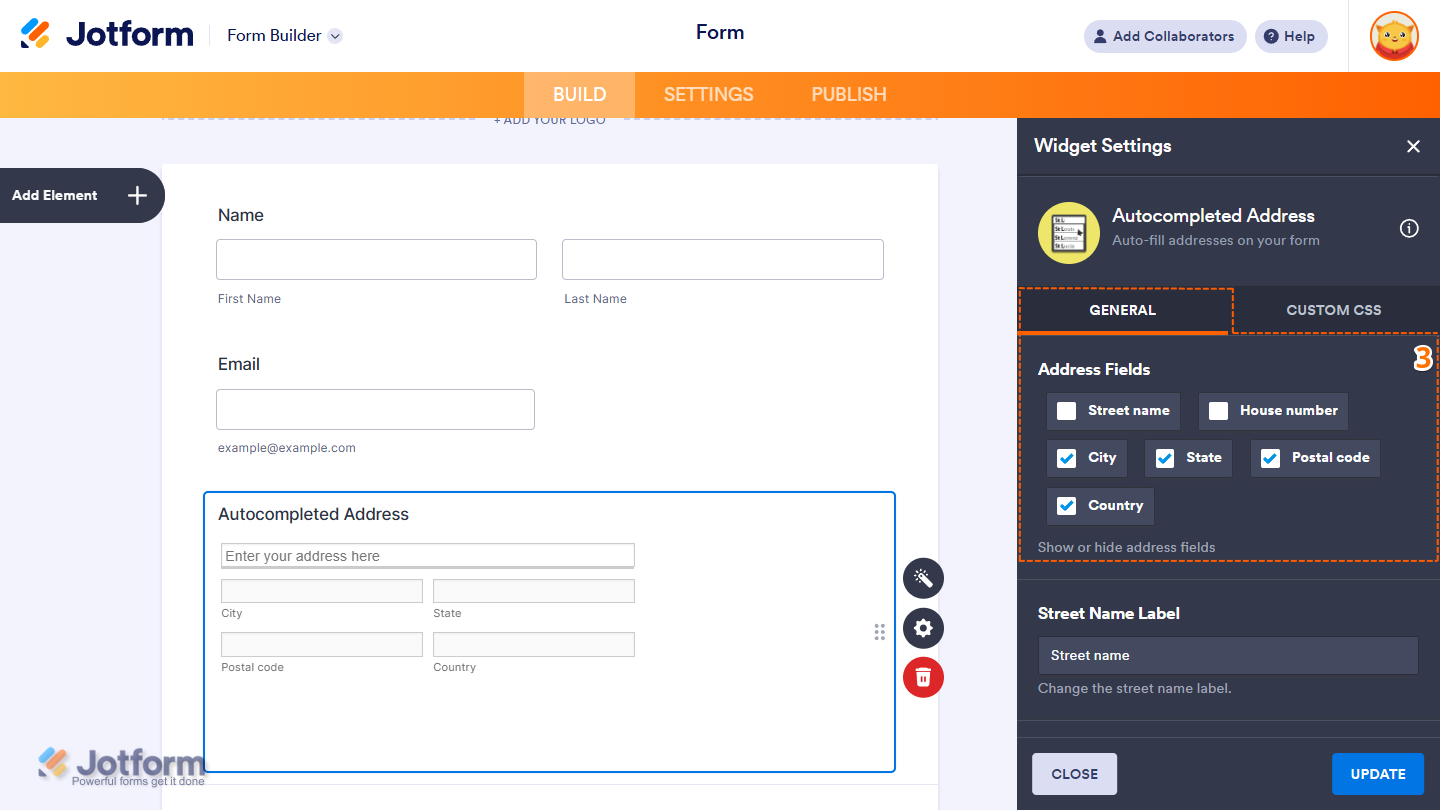Image resolution: width=1440 pixels, height=810 pixels.
Task: Uncheck the State checkbox
Action: (1165, 458)
